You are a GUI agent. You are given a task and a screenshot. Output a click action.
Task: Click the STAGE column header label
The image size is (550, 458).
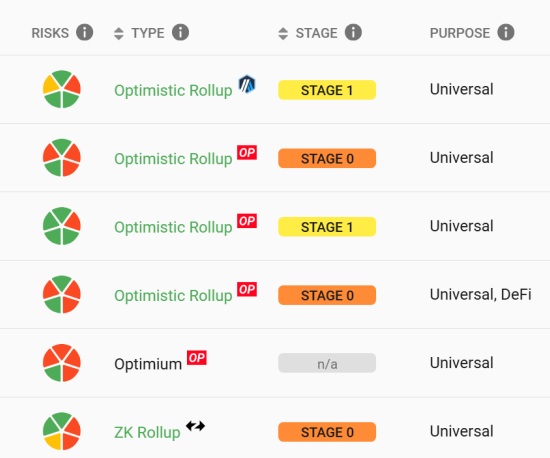316,33
